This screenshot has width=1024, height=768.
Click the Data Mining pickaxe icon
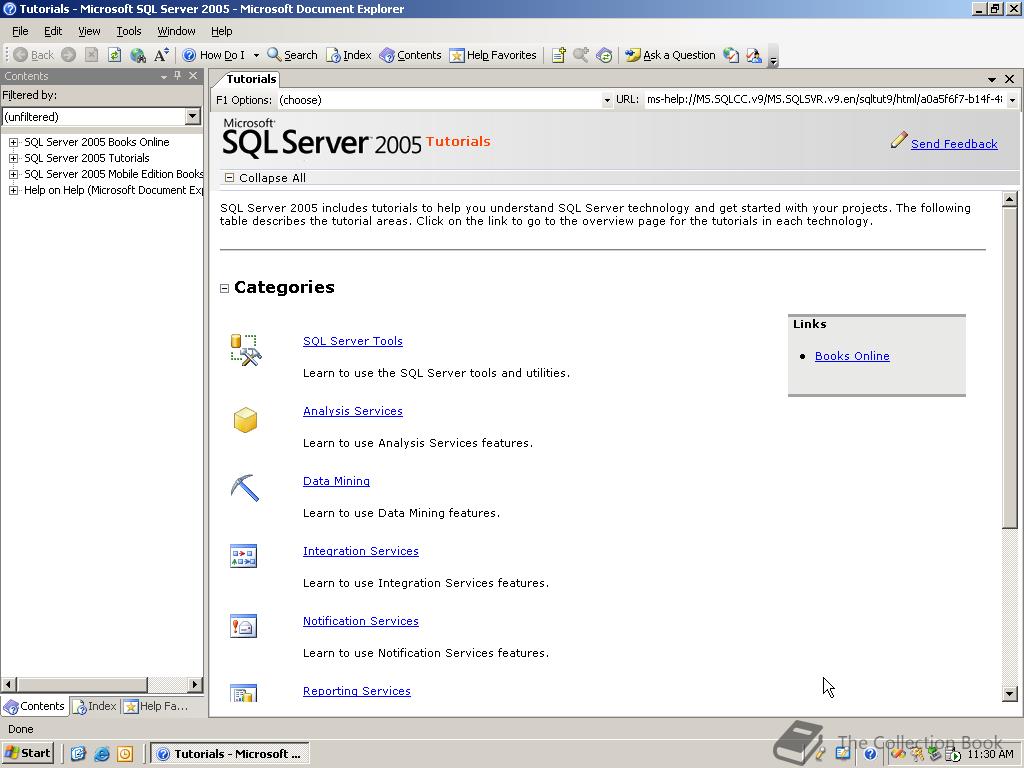pos(244,488)
